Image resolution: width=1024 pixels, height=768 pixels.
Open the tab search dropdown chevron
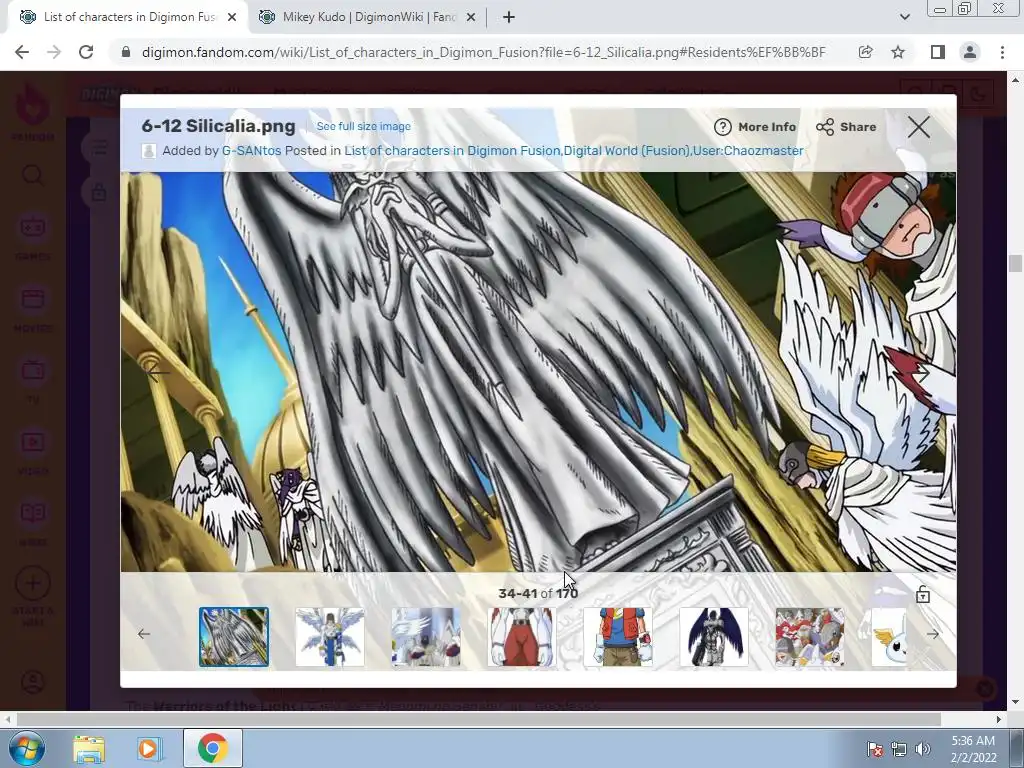[x=904, y=17]
